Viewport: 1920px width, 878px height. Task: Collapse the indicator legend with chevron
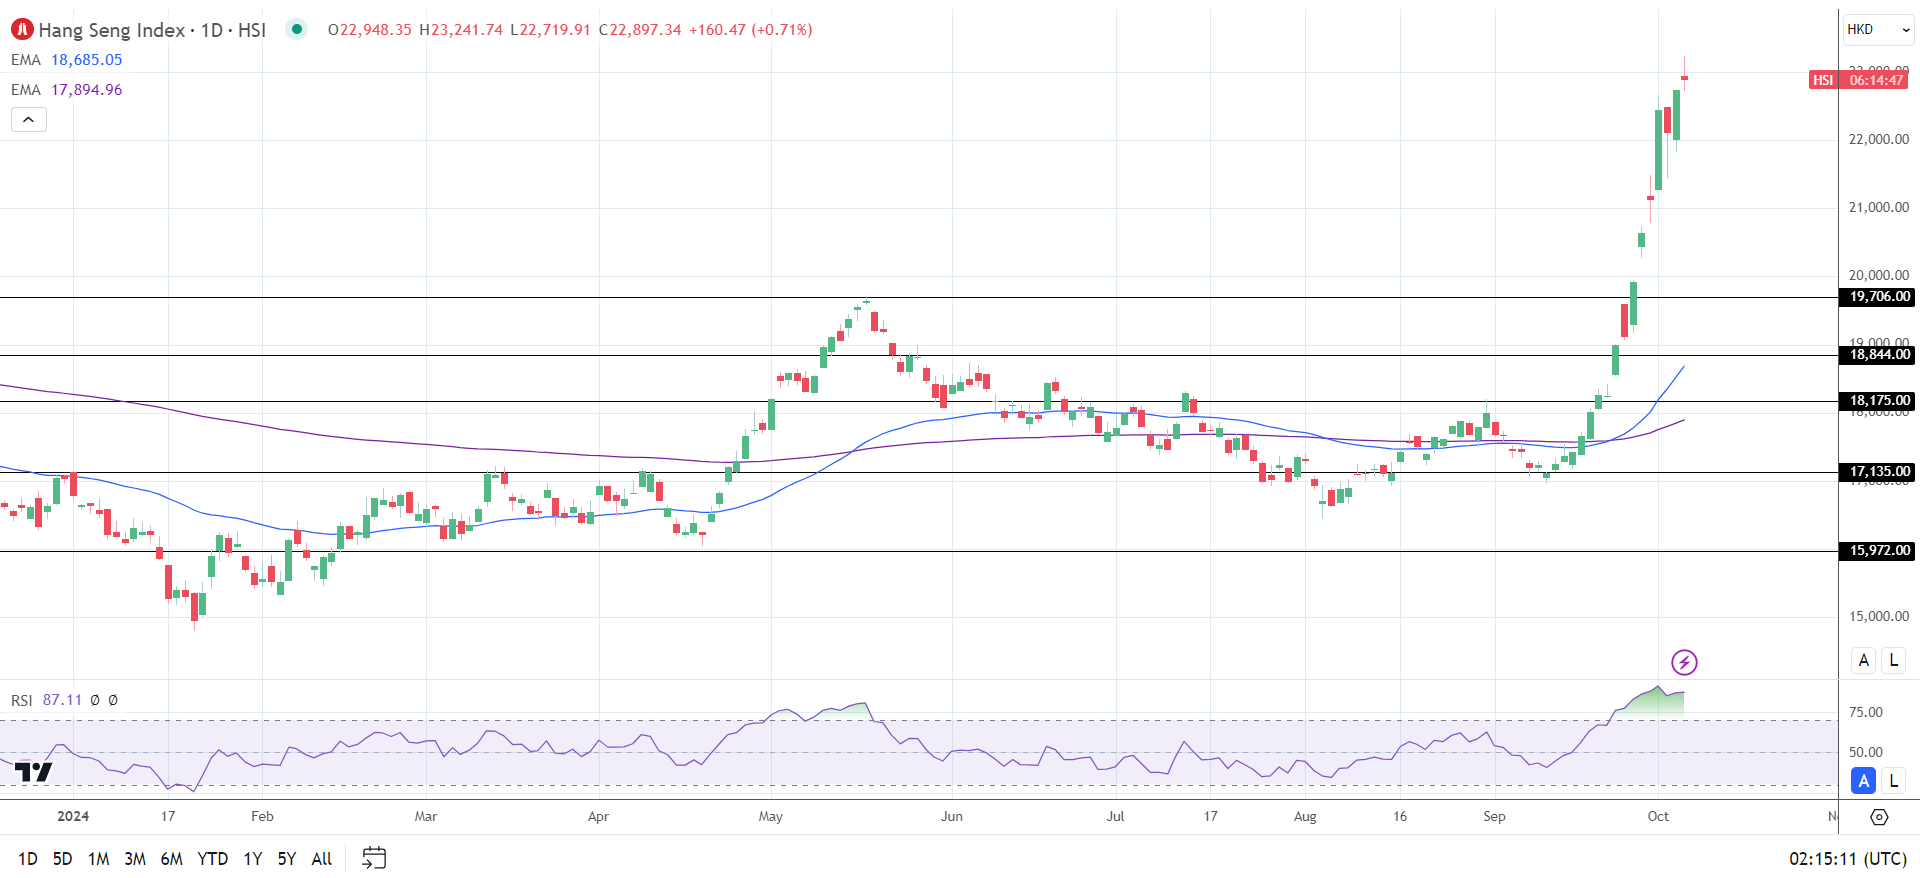point(29,120)
